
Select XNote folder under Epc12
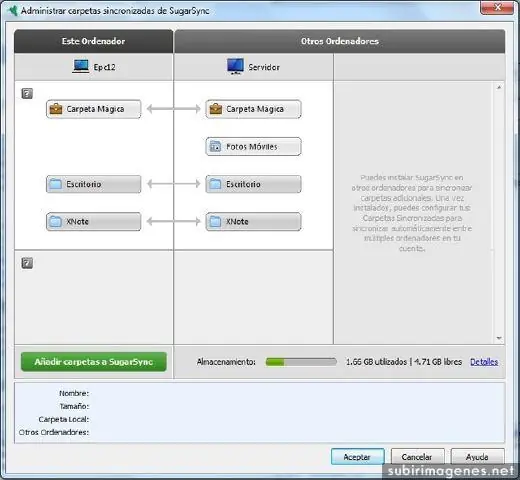(94, 222)
